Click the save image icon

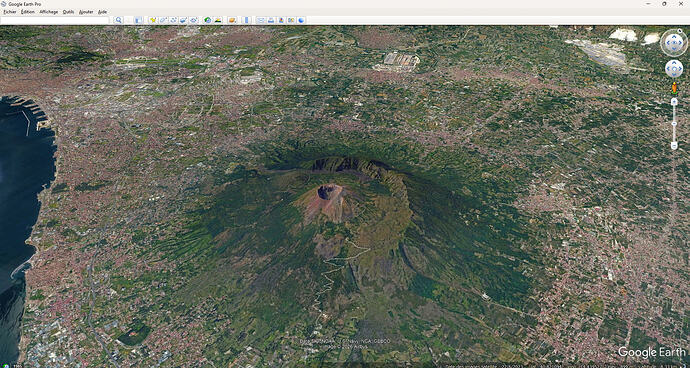pyautogui.click(x=281, y=20)
